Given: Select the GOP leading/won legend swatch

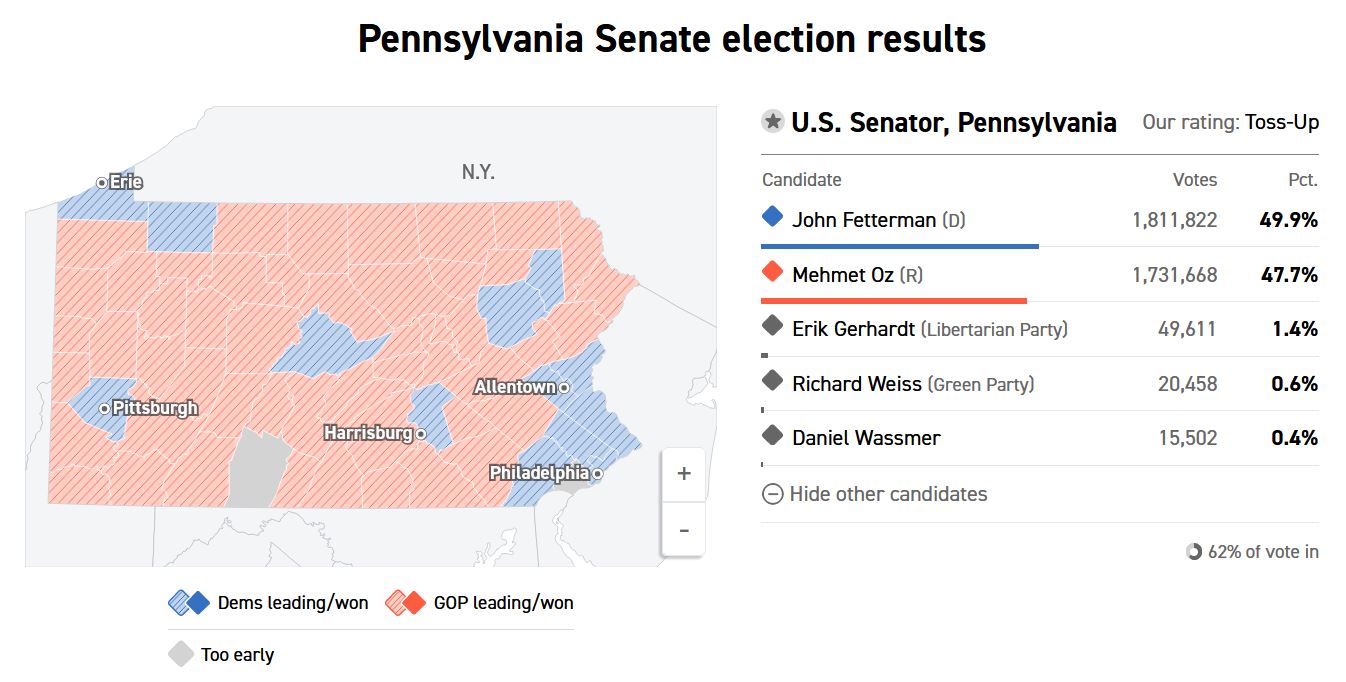Looking at the screenshot, I should [405, 603].
